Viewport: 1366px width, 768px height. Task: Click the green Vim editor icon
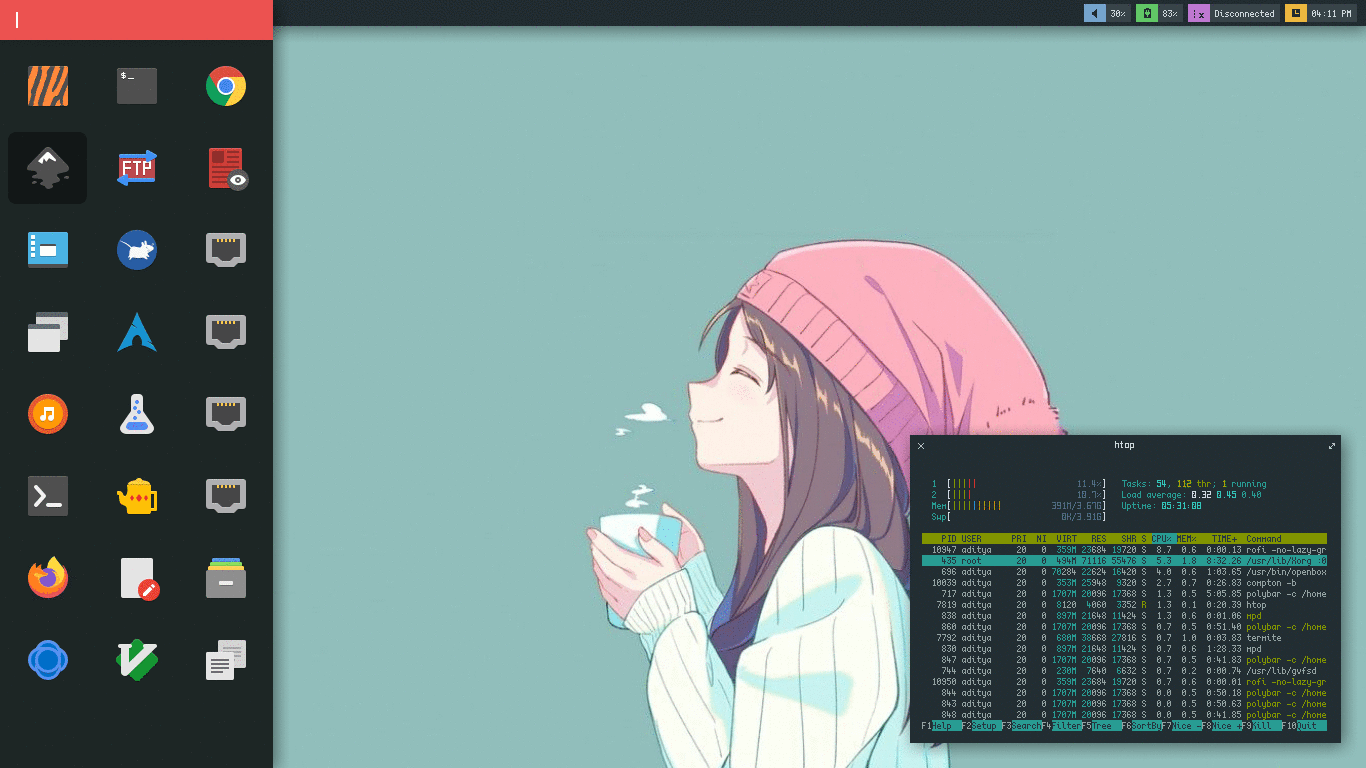point(136,659)
